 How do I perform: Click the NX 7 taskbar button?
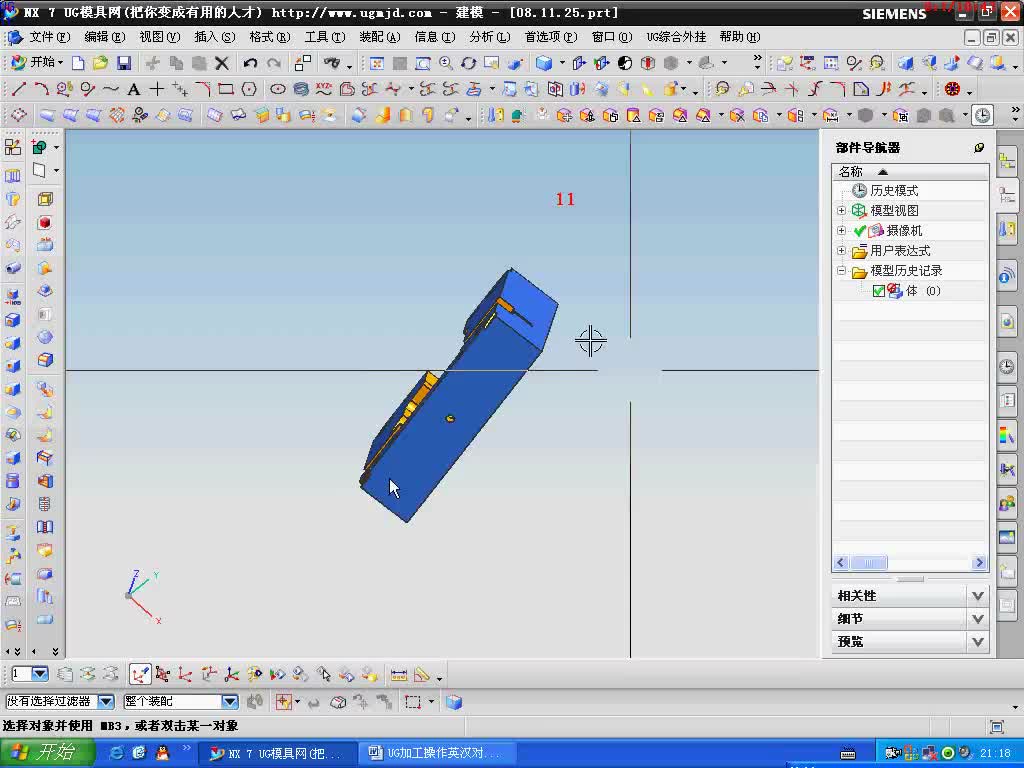[x=278, y=753]
